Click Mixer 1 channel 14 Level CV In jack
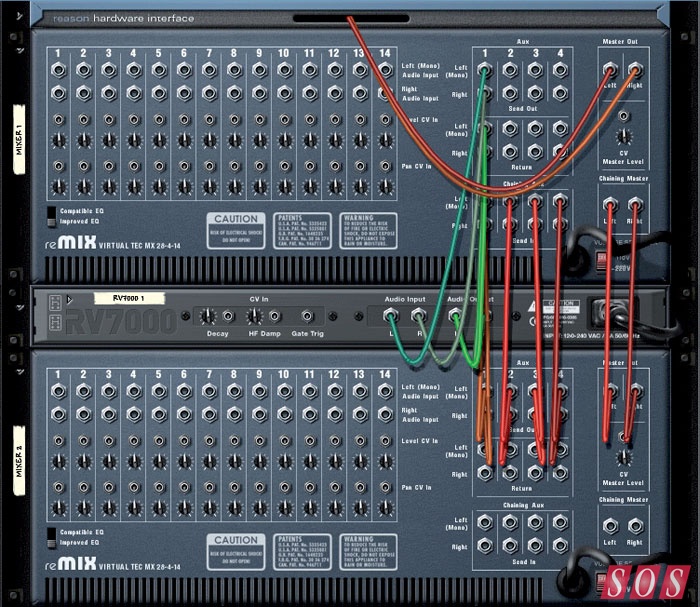Image resolution: width=700 pixels, height=607 pixels. click(x=385, y=120)
